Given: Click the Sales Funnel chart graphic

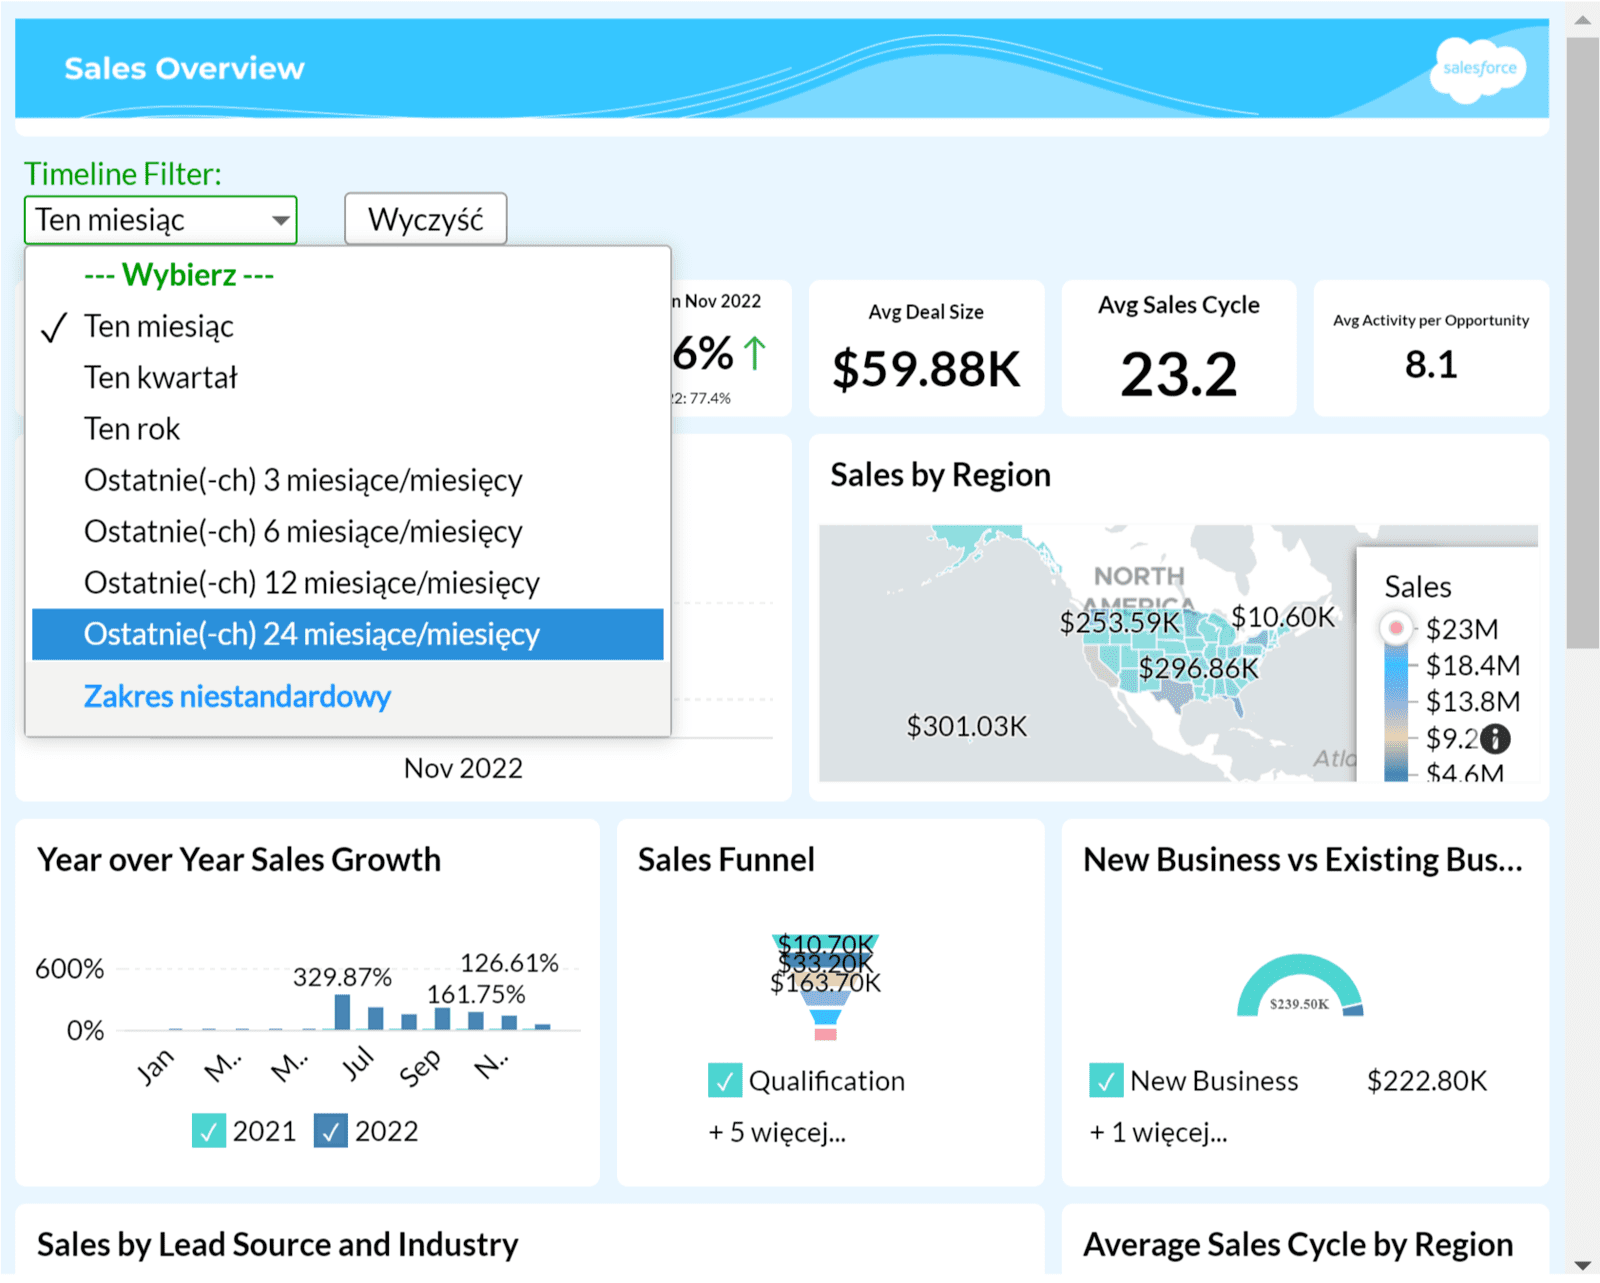Looking at the screenshot, I should (825, 986).
